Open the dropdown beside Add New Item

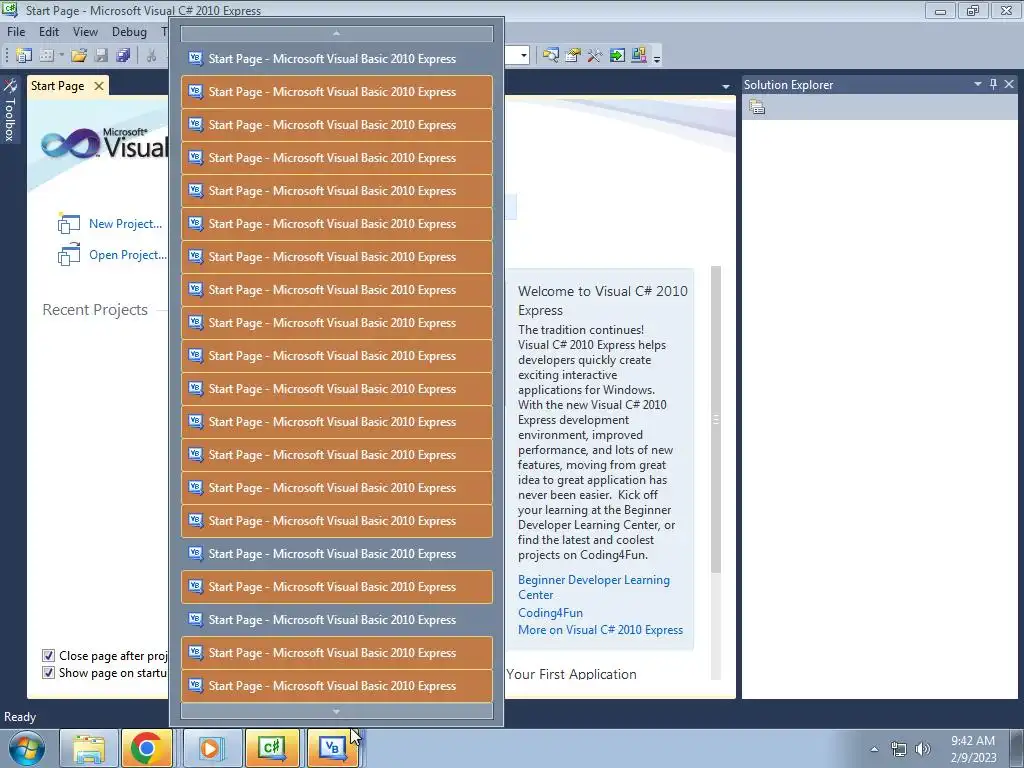pyautogui.click(x=61, y=56)
